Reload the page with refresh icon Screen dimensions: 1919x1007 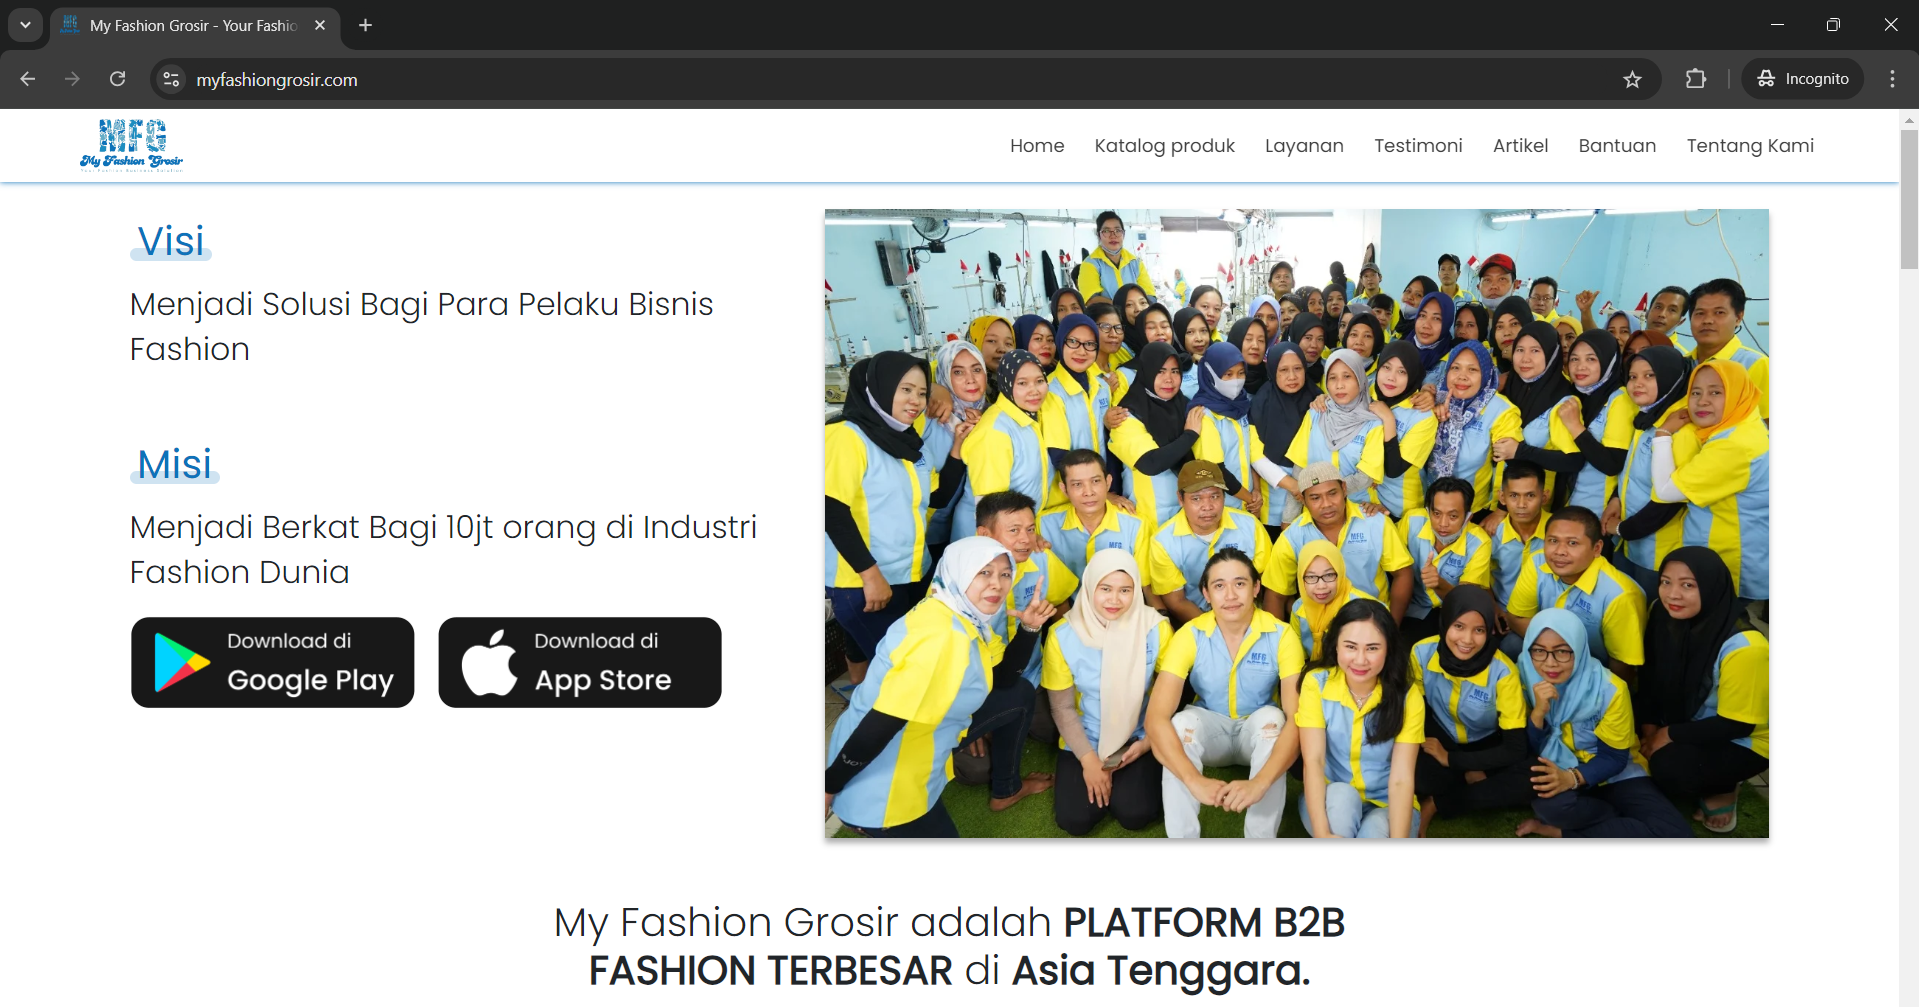[x=117, y=79]
